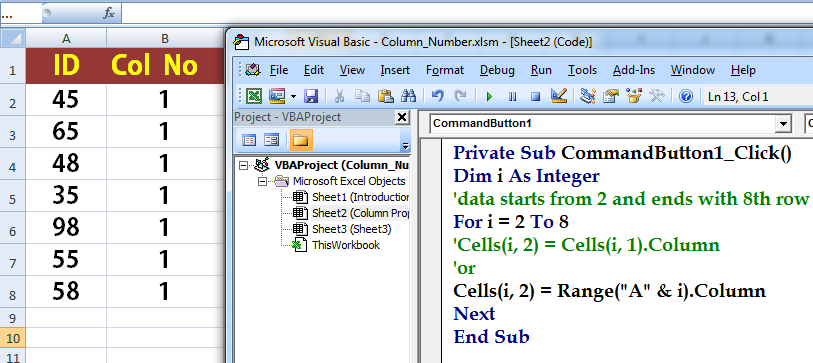
Task: Close the Project - VBAProject panel
Action: 402,118
